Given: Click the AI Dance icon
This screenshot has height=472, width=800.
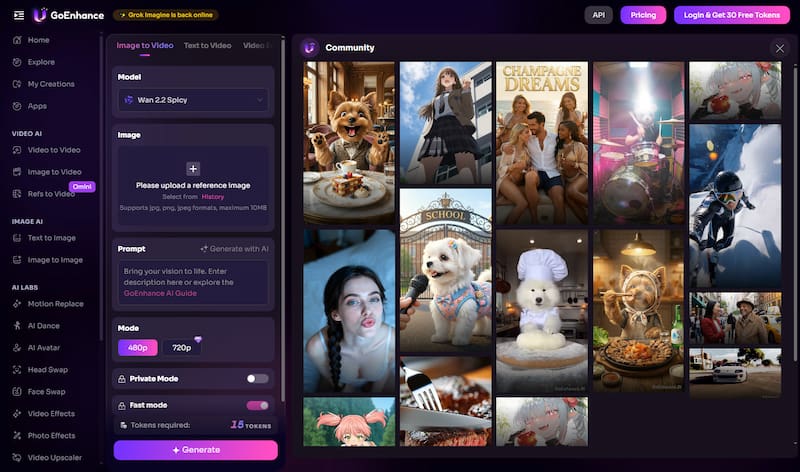Looking at the screenshot, I should (17, 325).
